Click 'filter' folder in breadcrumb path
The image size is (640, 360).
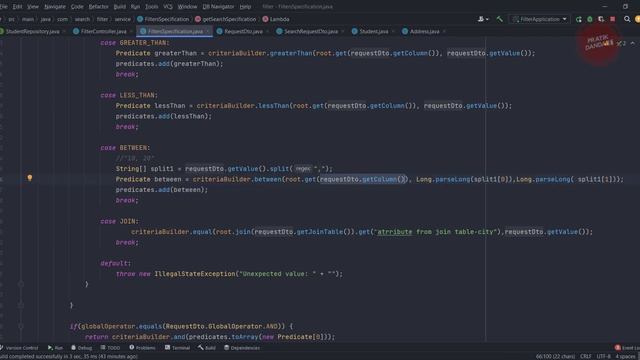tap(102, 19)
